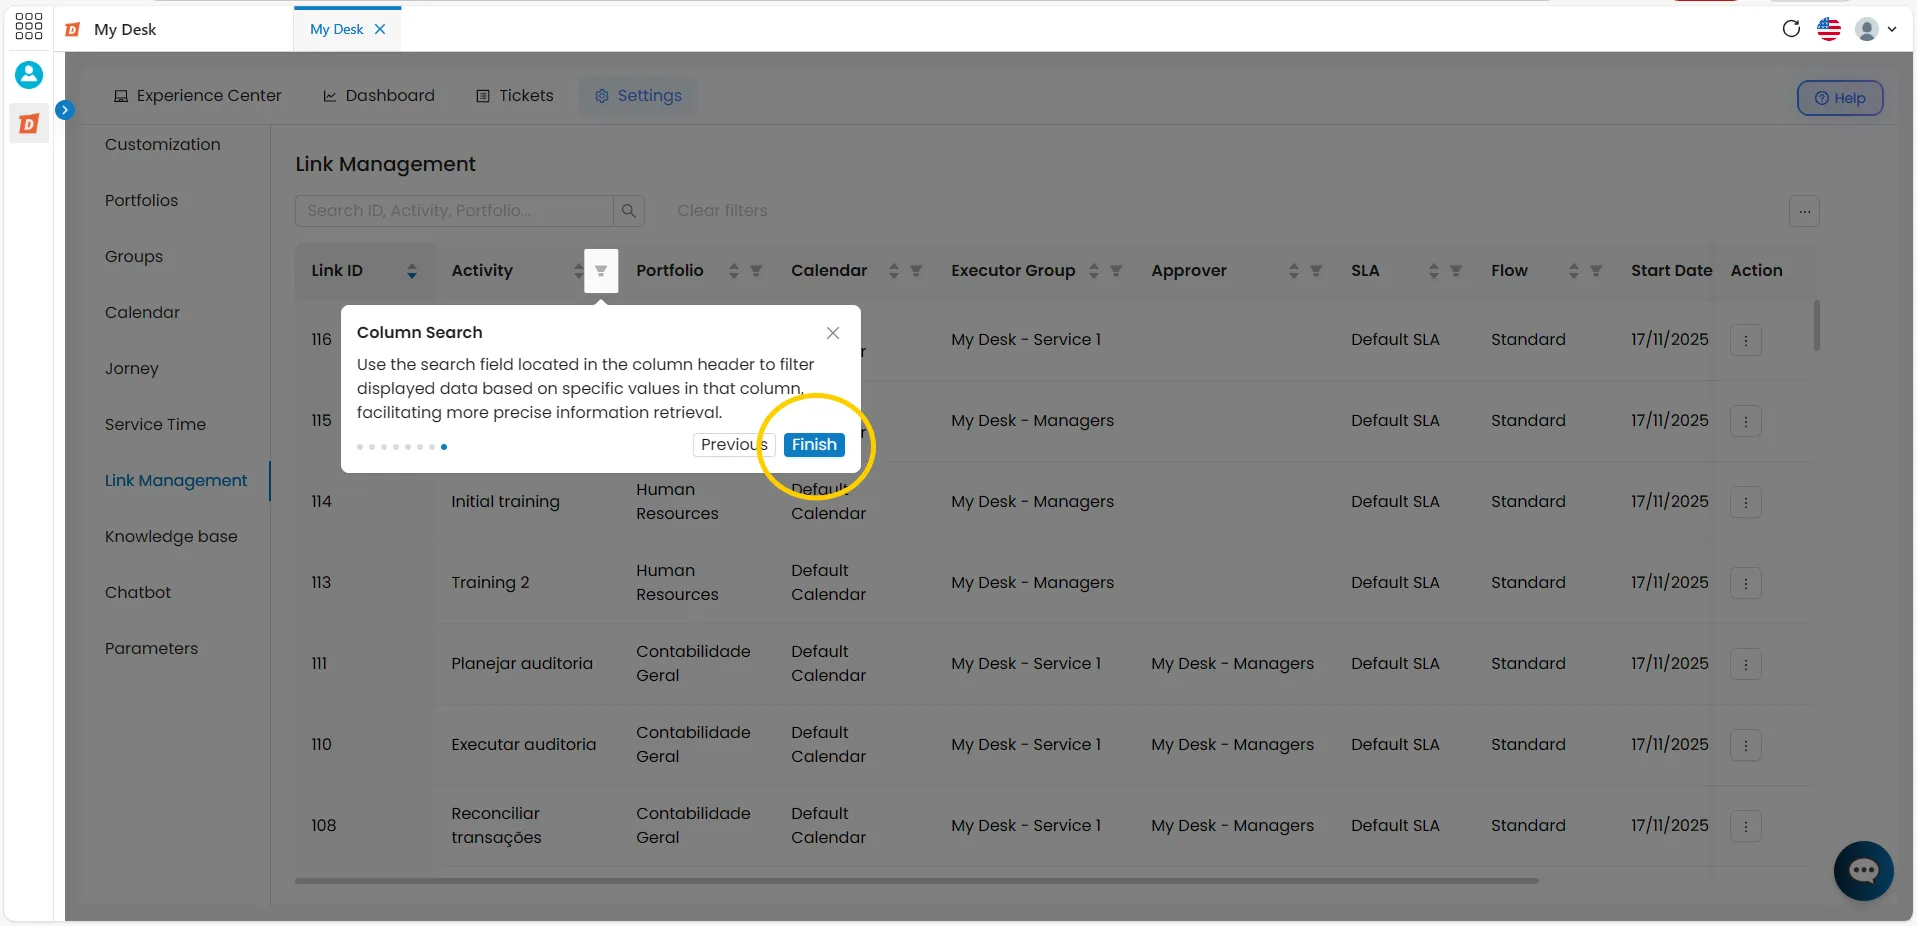
Task: Click the refresh icon in top bar
Action: [x=1791, y=29]
